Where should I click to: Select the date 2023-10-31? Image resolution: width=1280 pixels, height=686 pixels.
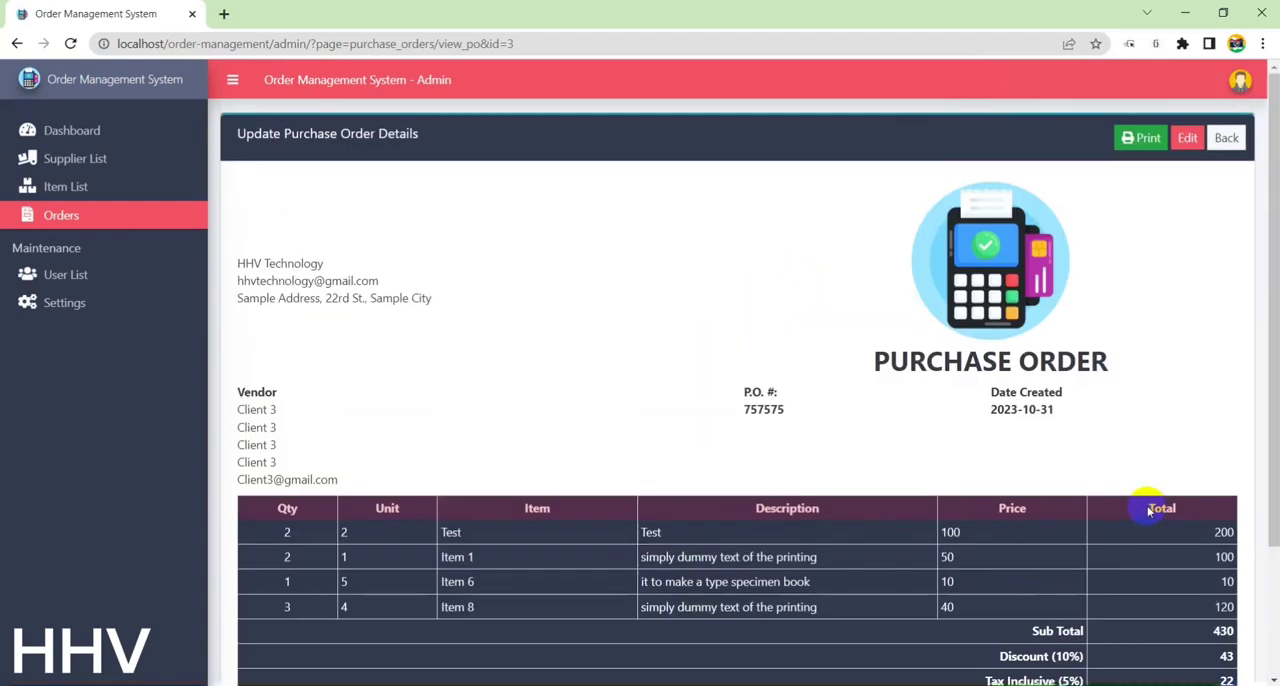pos(1022,409)
